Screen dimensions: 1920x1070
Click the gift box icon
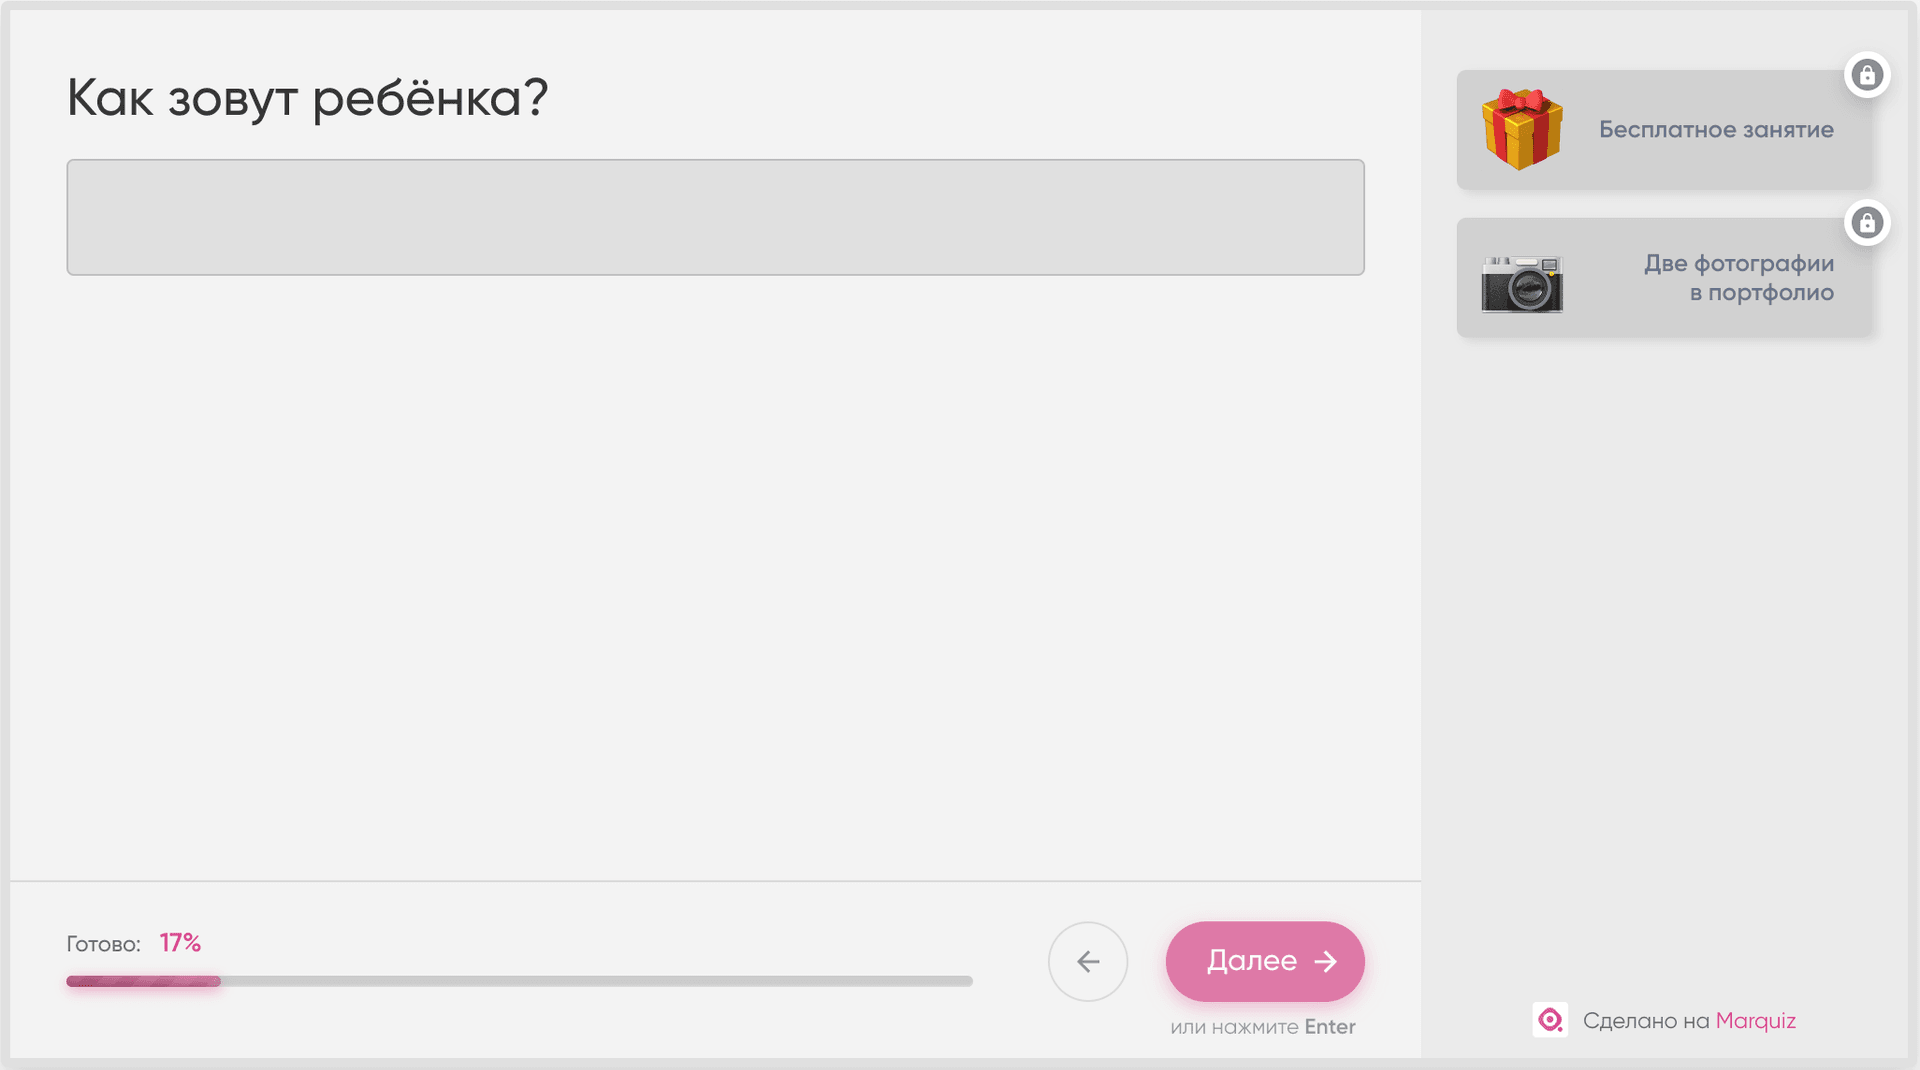[x=1521, y=130]
